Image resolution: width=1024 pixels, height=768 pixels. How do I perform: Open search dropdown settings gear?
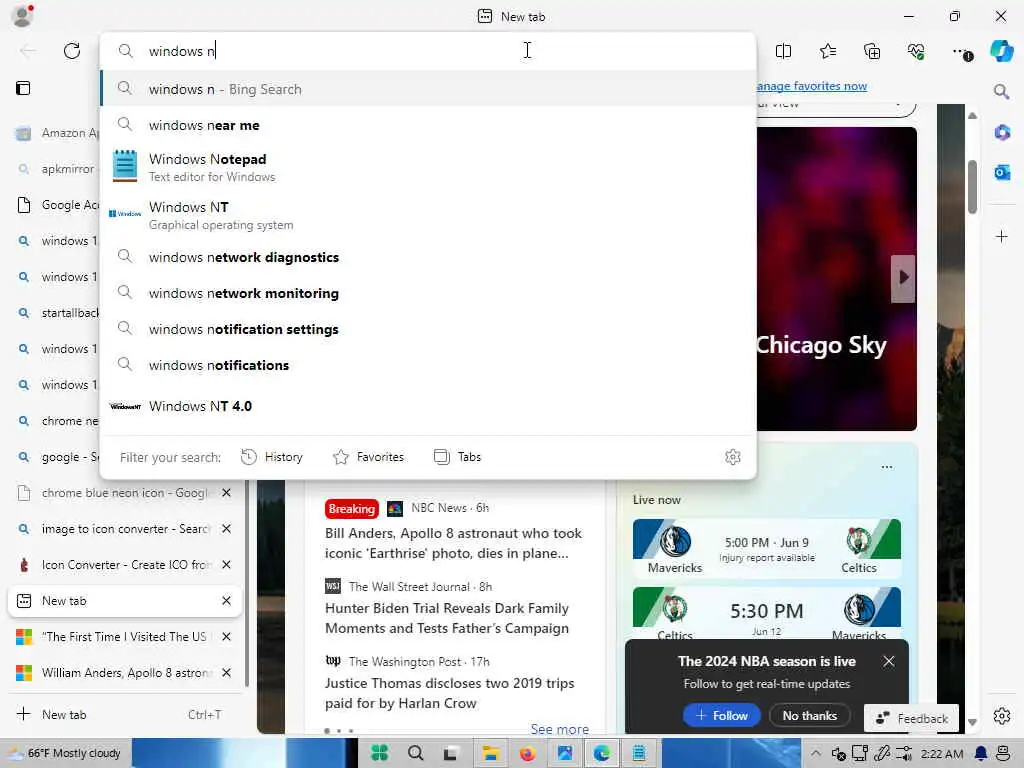tap(733, 457)
